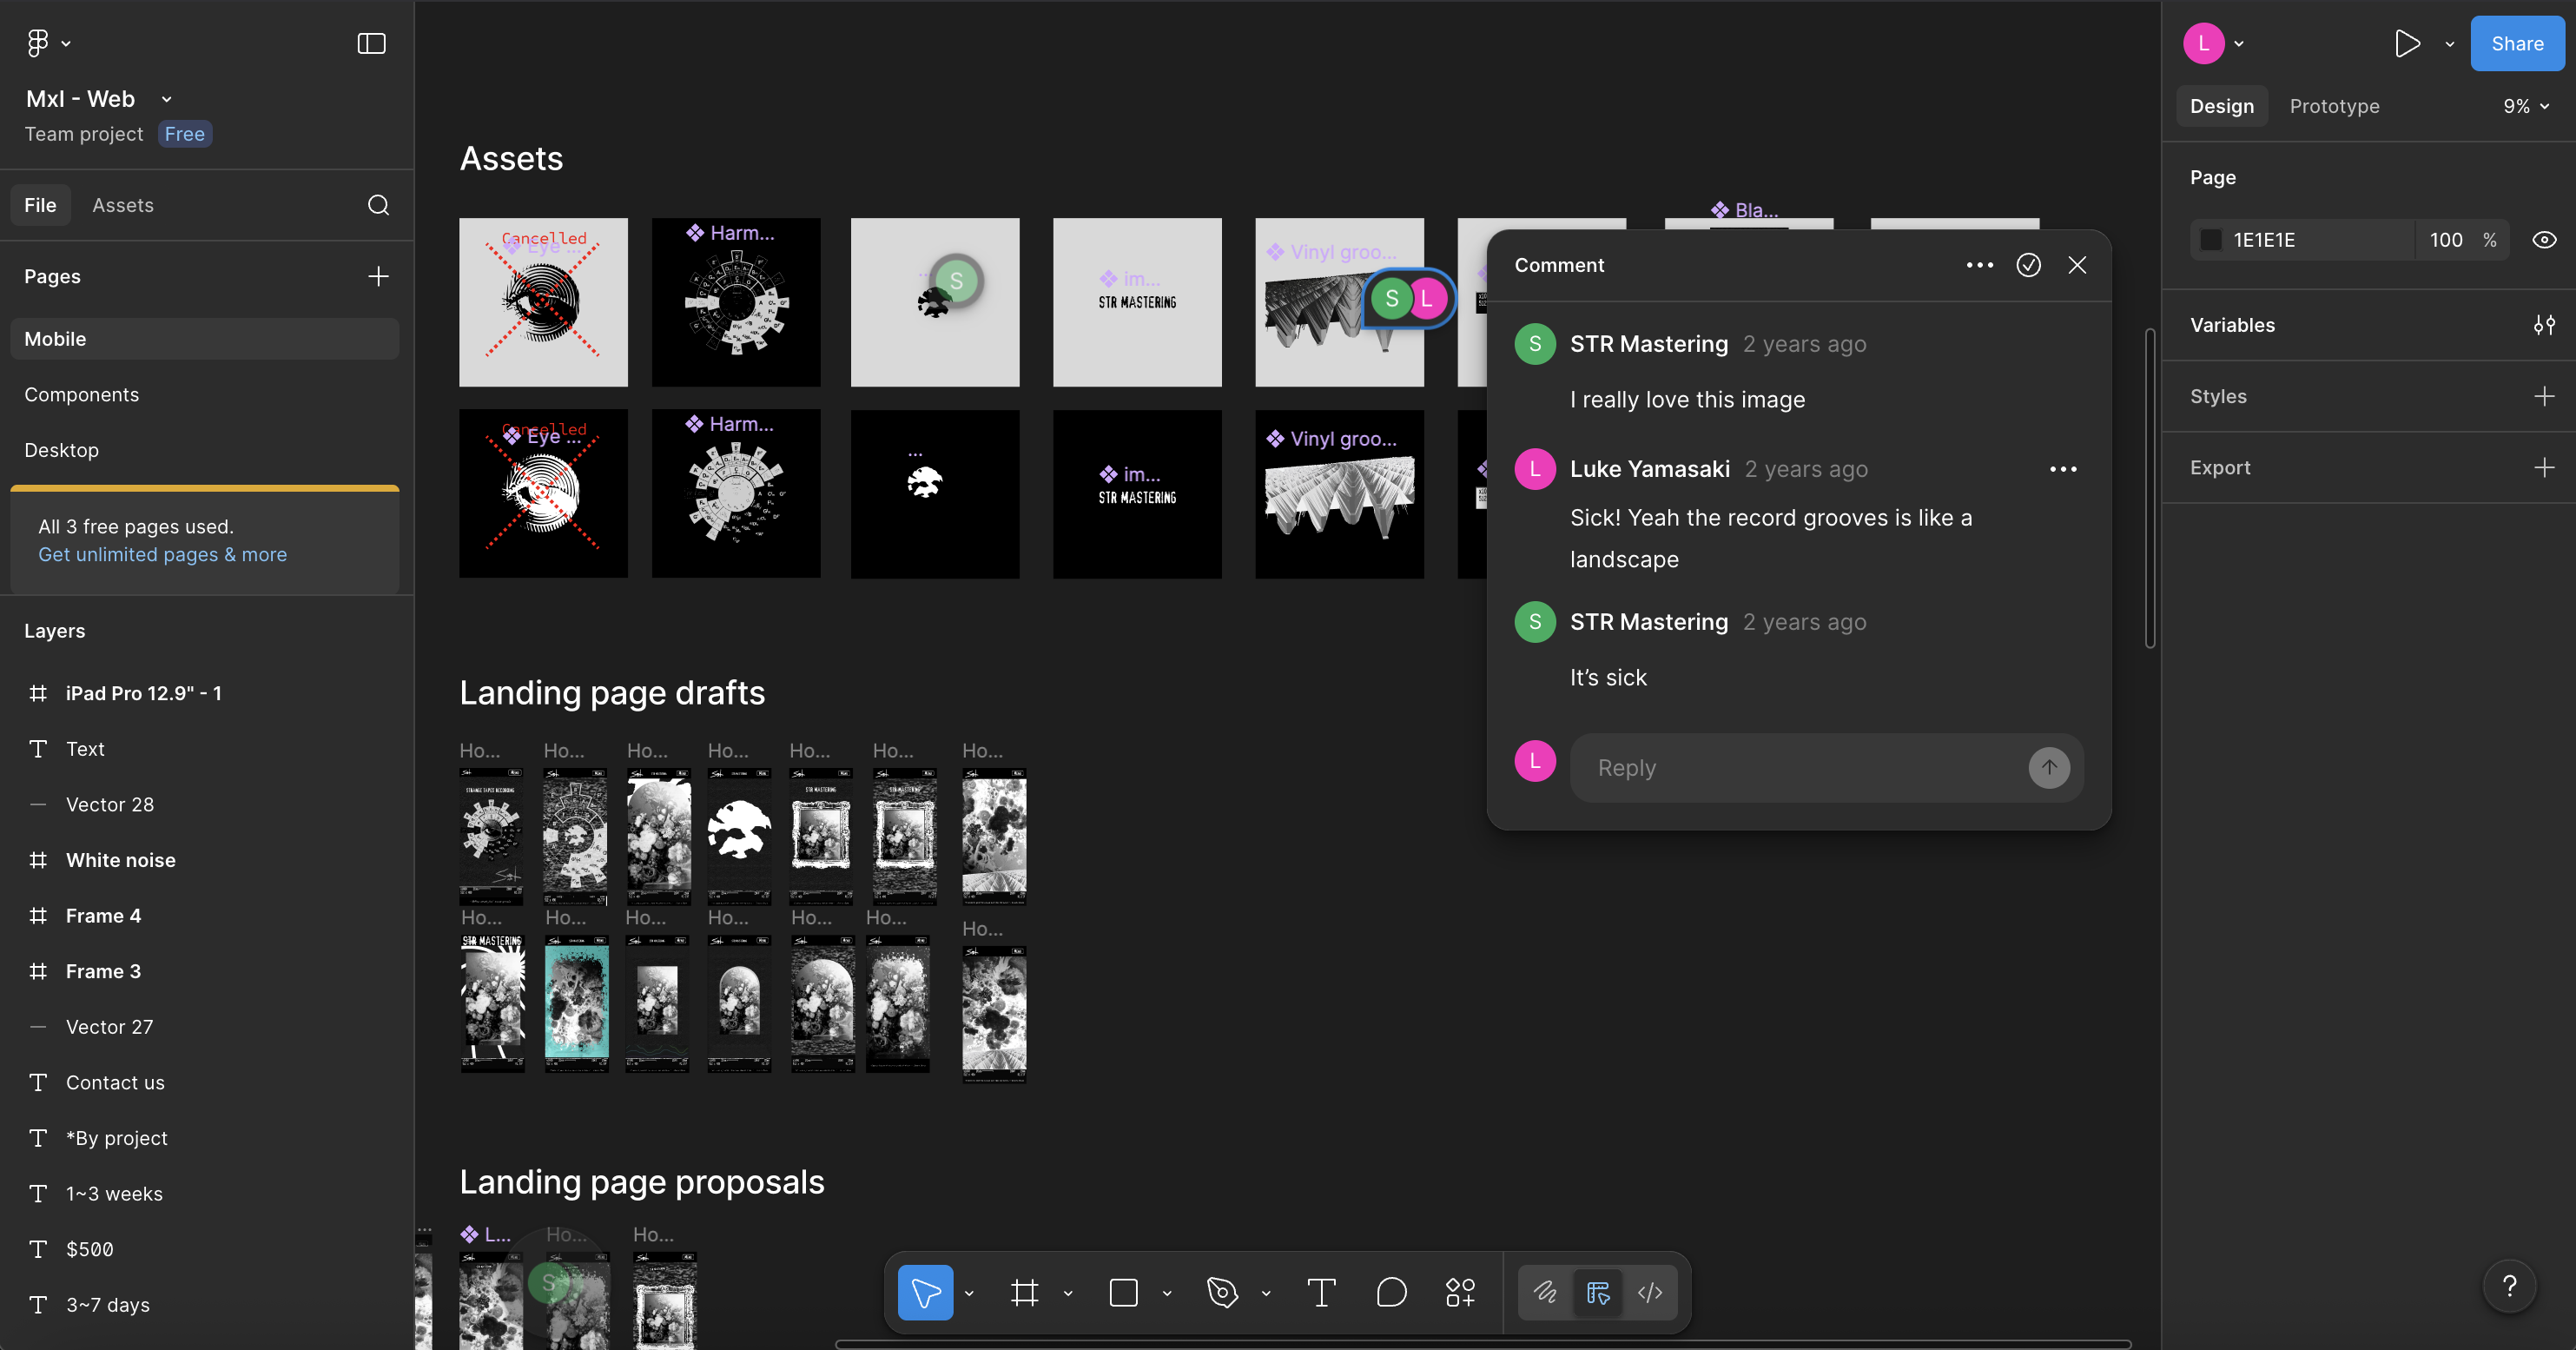The height and width of the screenshot is (1350, 2576).
Task: Switch to Dev Mode toggle
Action: (1650, 1293)
